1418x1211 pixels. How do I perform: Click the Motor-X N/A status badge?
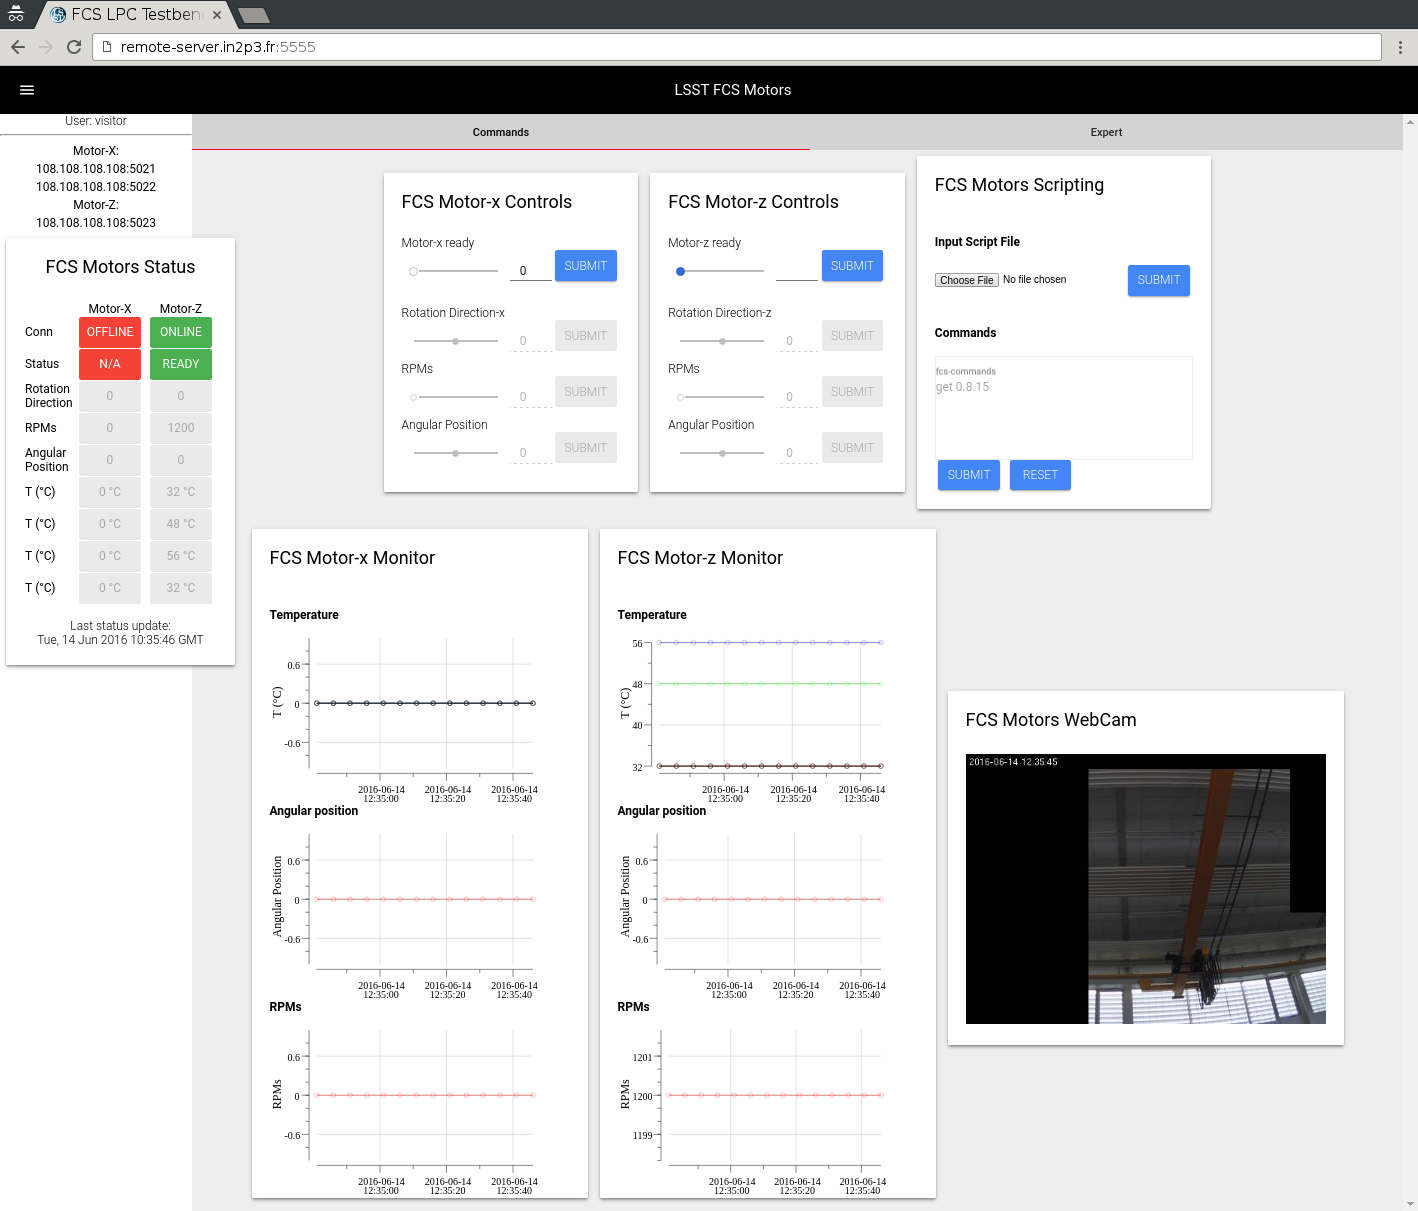click(110, 364)
